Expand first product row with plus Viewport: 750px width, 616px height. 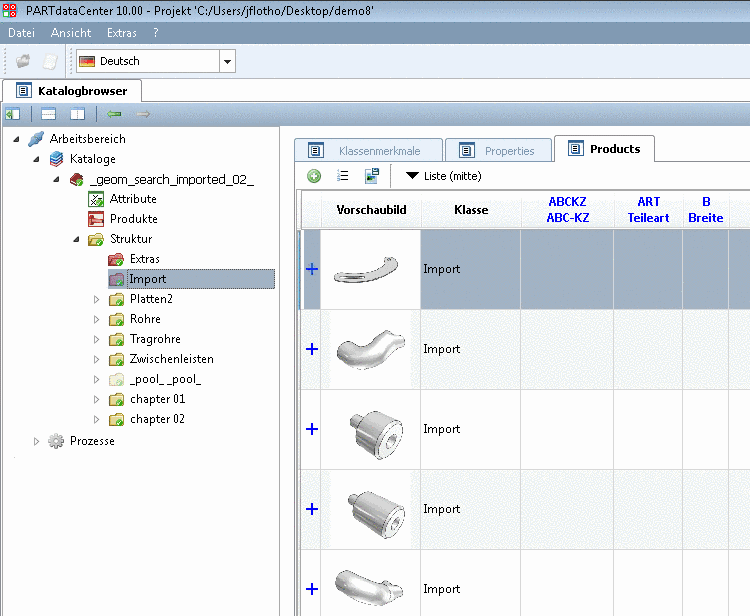coord(312,269)
